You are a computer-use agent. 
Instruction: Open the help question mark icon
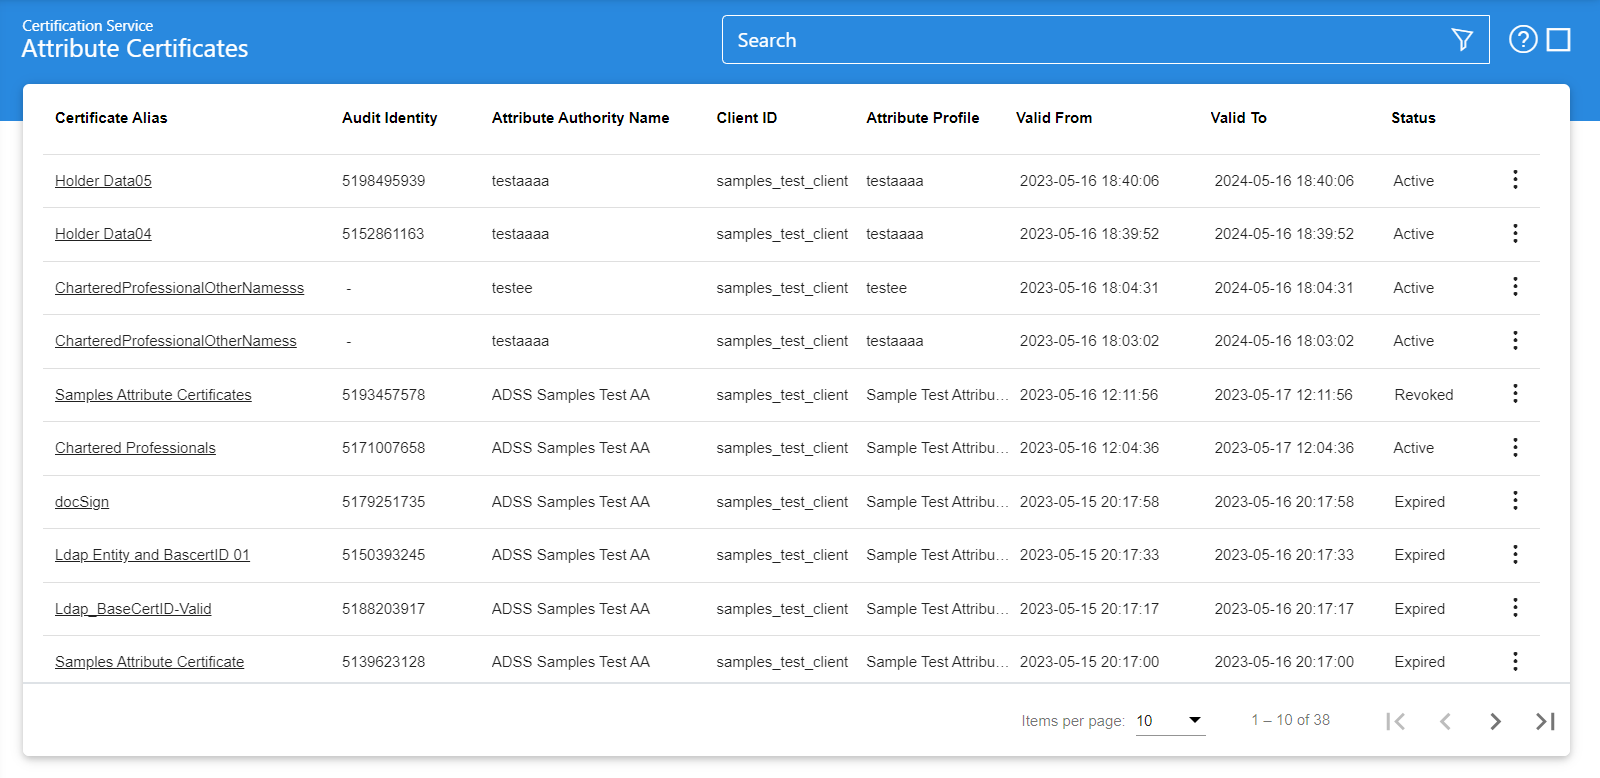tap(1522, 40)
